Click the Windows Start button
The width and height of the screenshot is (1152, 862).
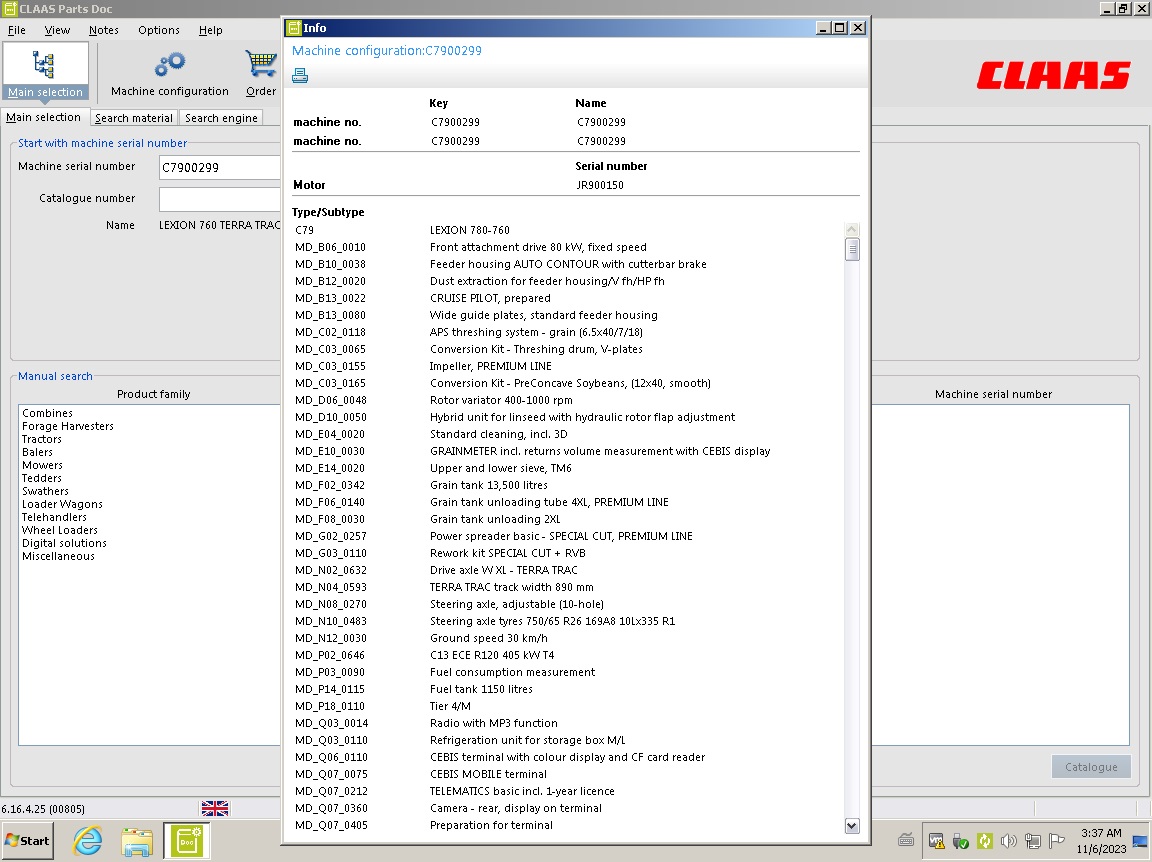click(26, 841)
